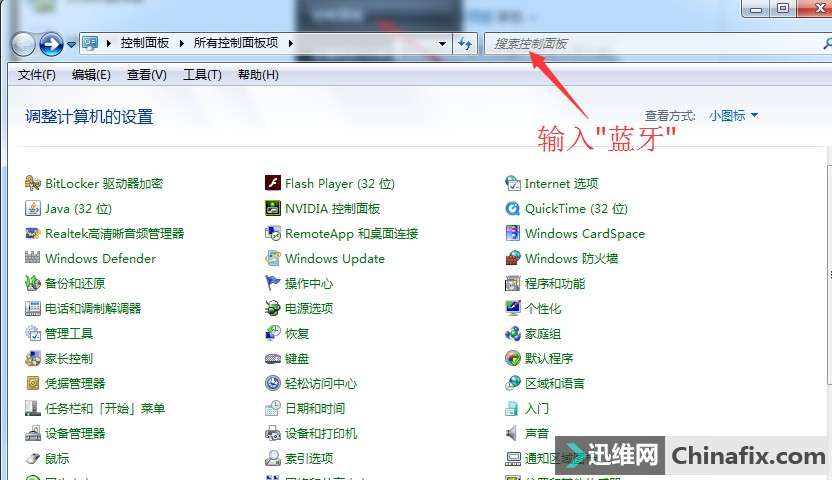The image size is (832, 480).
Task: Click the refresh button beside address bar
Action: tap(465, 43)
